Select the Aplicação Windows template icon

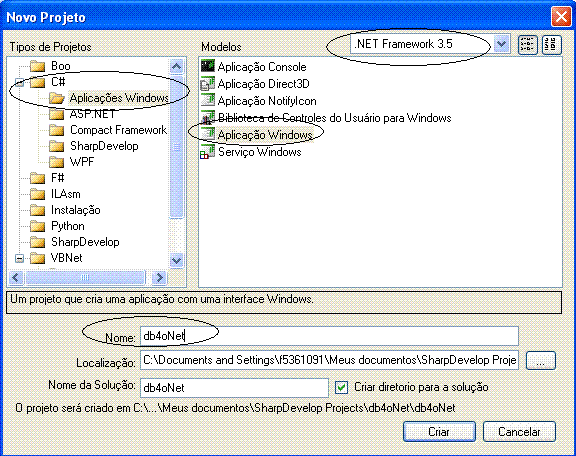coord(208,134)
